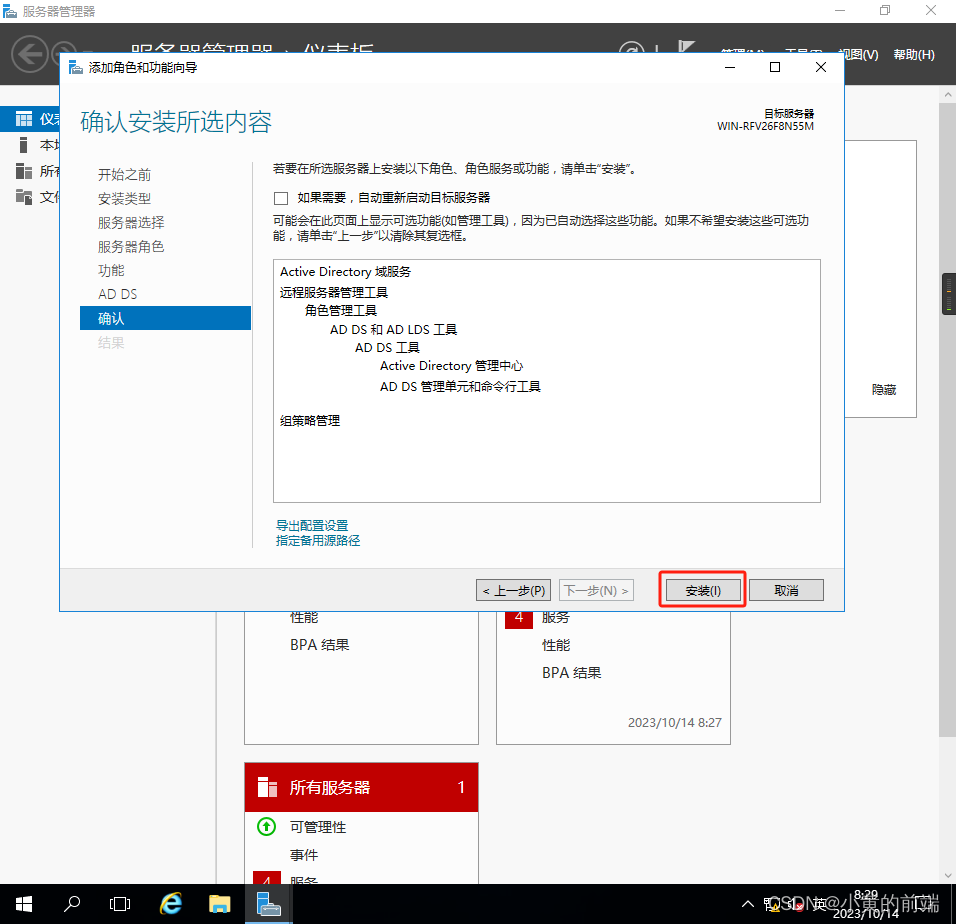Click Server Manager notifications flag icon
956x924 pixels.
(687, 48)
